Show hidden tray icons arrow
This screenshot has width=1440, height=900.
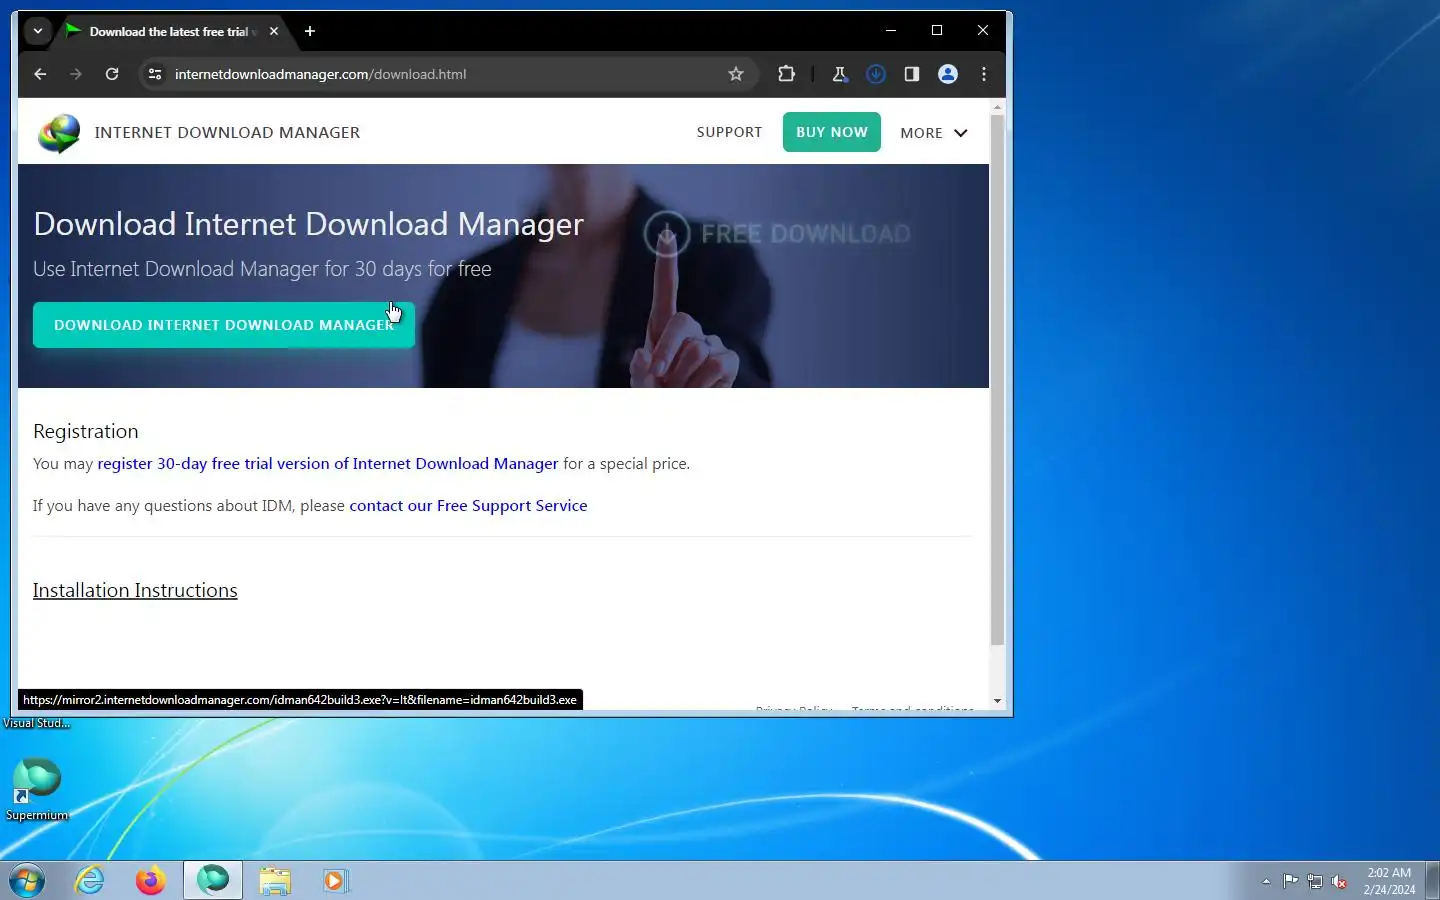1266,882
